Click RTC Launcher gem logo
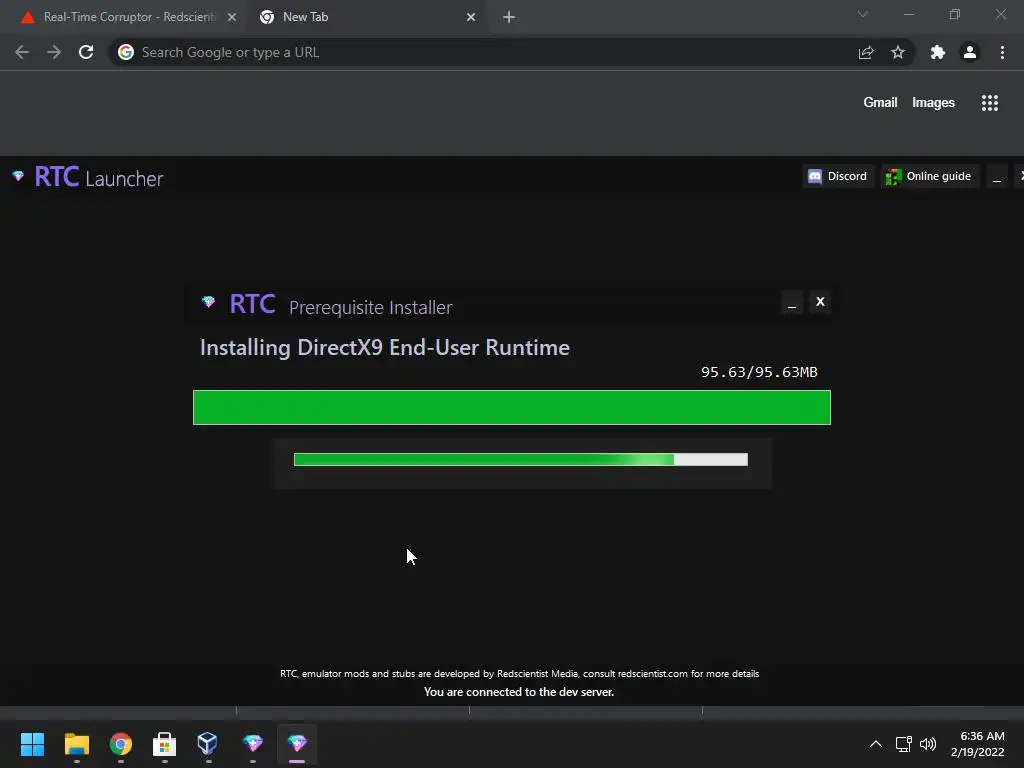The width and height of the screenshot is (1024, 768). [18, 176]
